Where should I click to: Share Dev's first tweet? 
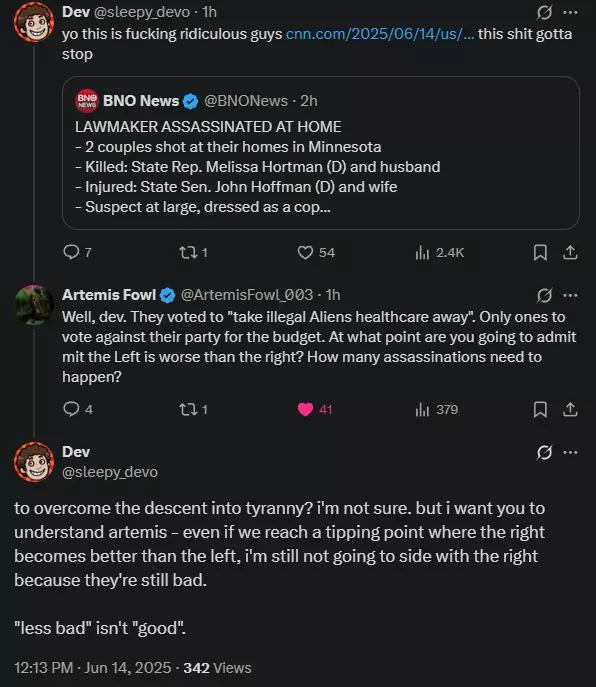click(570, 252)
